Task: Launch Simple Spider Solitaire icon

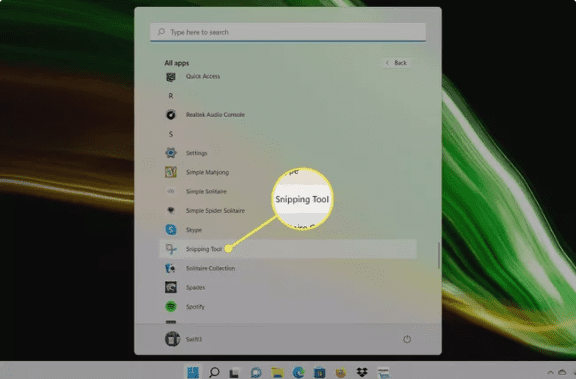Action: point(171,210)
